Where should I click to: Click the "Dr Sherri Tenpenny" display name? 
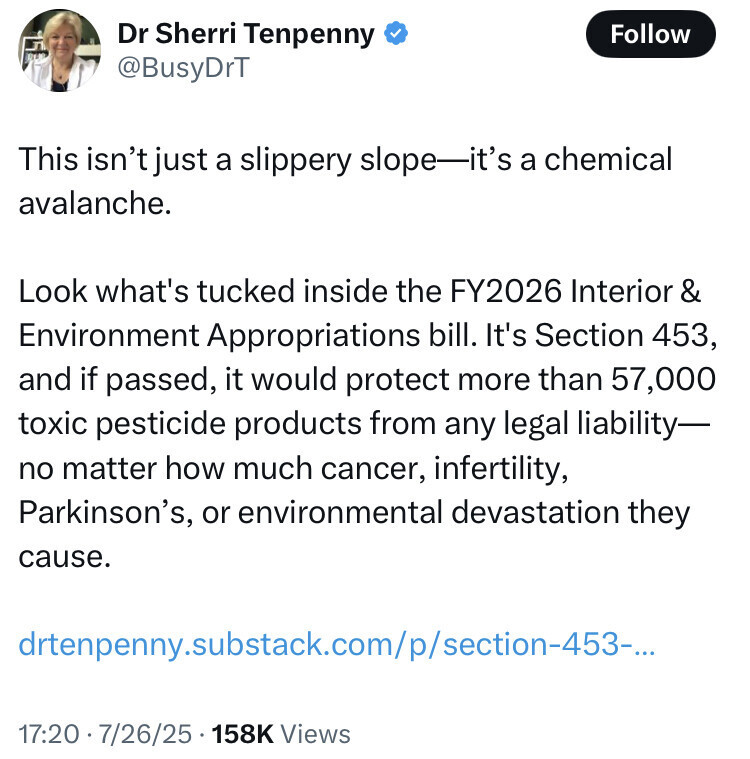pos(246,33)
